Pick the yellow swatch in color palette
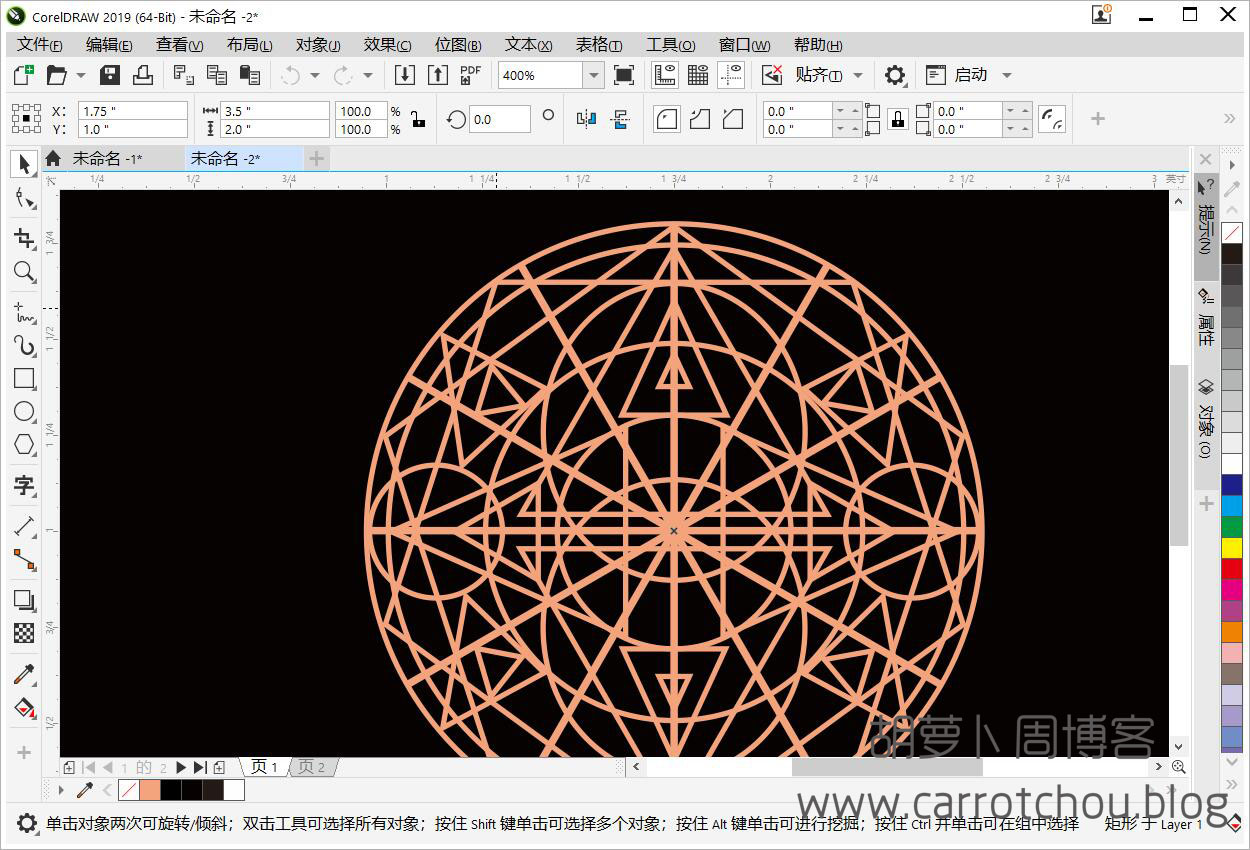 (1232, 547)
